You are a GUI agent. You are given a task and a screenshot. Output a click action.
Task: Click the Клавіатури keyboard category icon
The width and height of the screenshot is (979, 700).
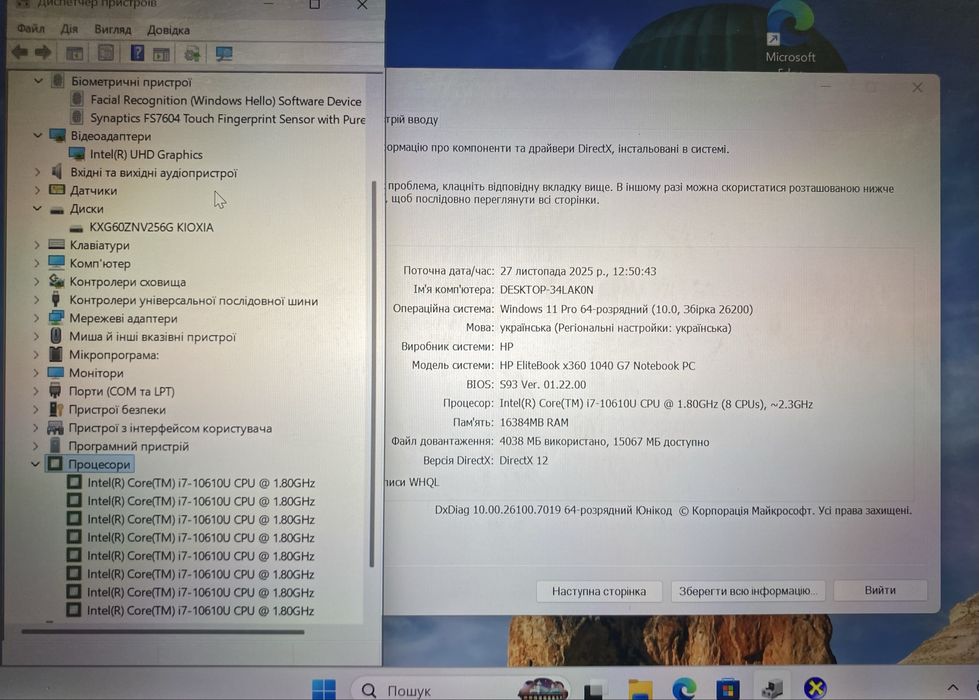click(x=56, y=245)
